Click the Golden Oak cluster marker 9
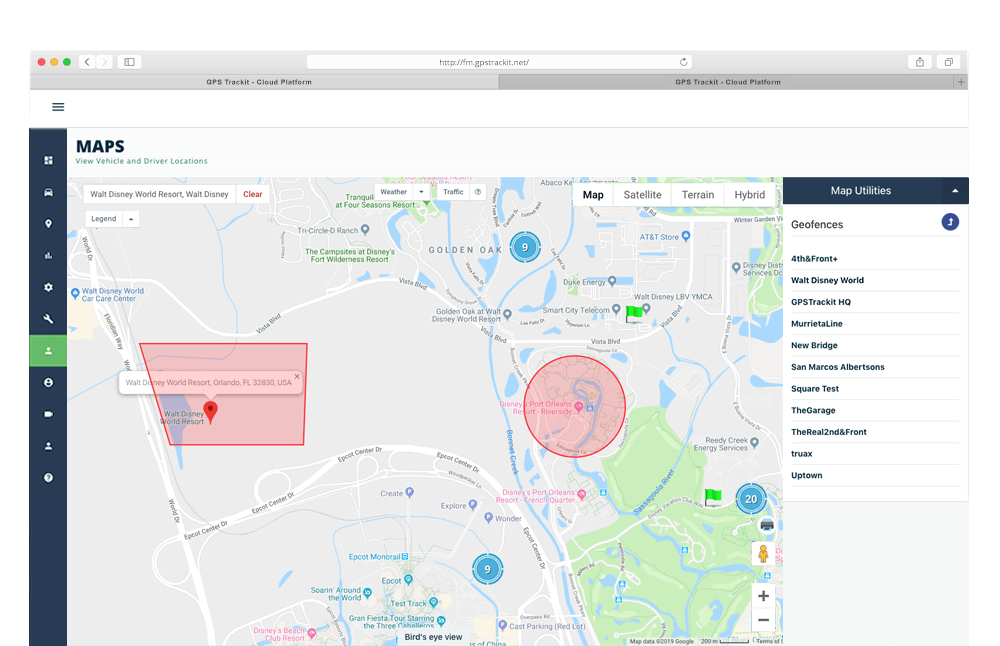Viewport: 1000px width, 646px height. 525,247
